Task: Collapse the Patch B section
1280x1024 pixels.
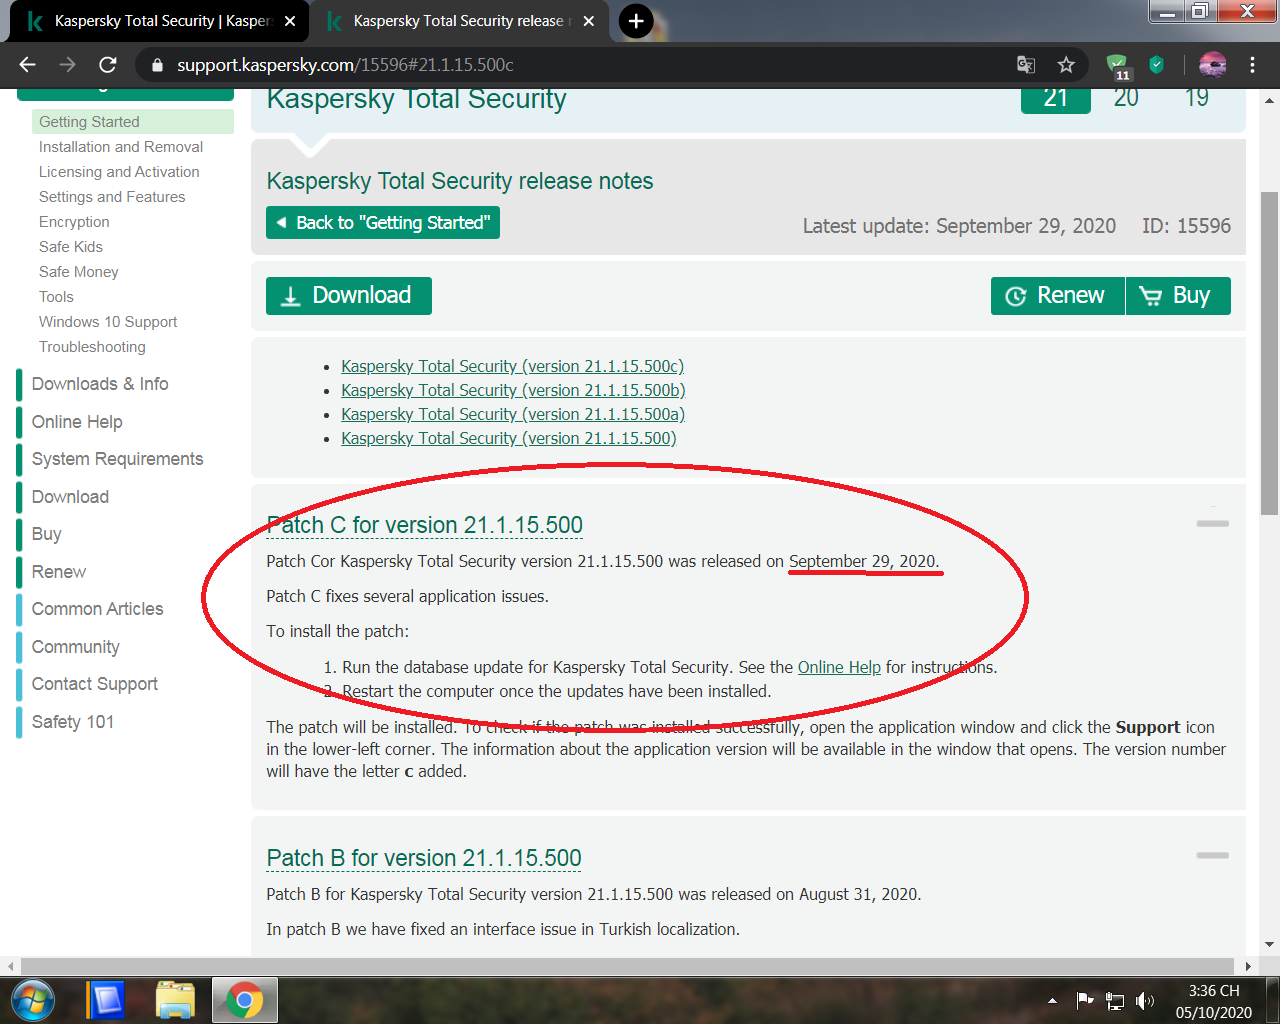Action: pyautogui.click(x=1212, y=855)
